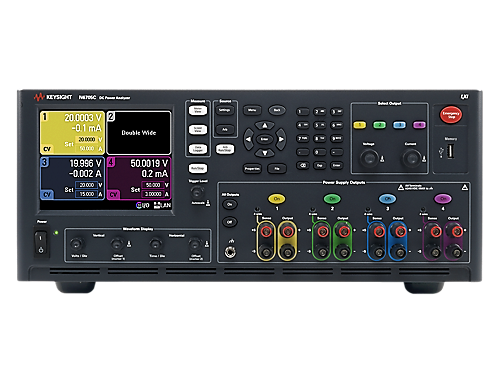Push the Voltage knob
Image resolution: width=500 pixels, height=375 pixels.
pos(369,158)
